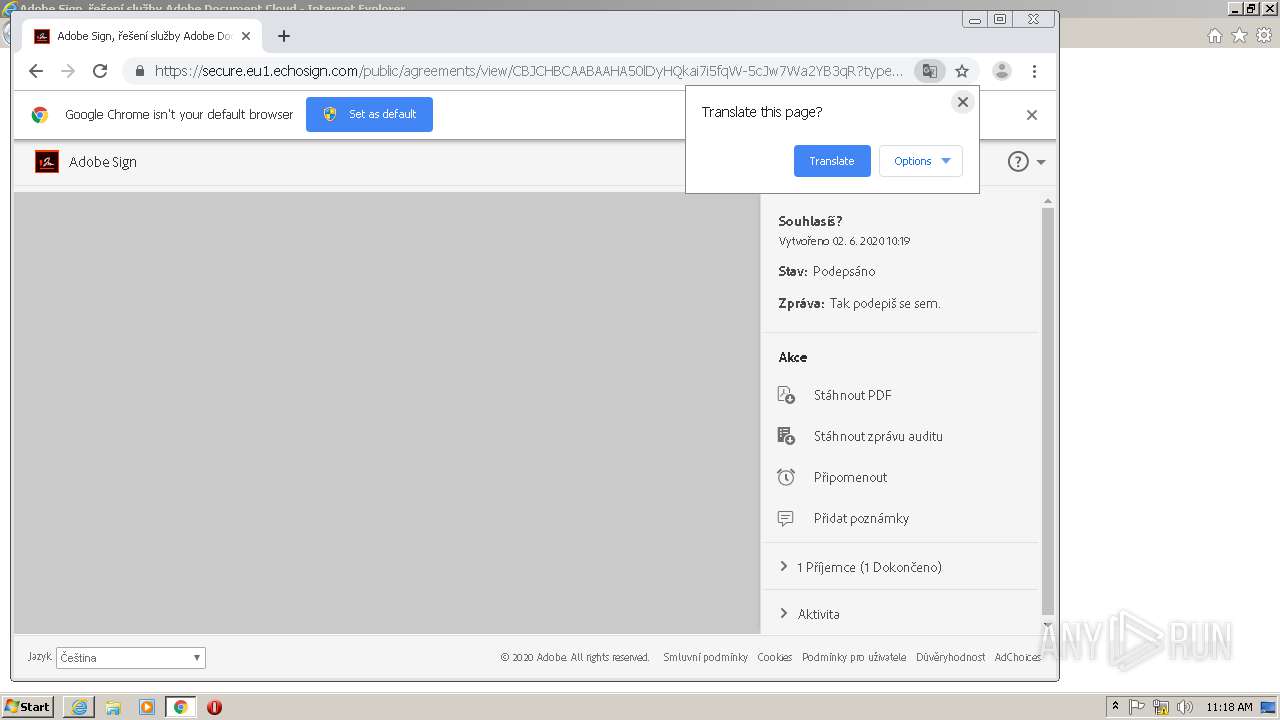Click the Stáhnout PDF icon
Image resolution: width=1280 pixels, height=720 pixels.
[x=786, y=395]
